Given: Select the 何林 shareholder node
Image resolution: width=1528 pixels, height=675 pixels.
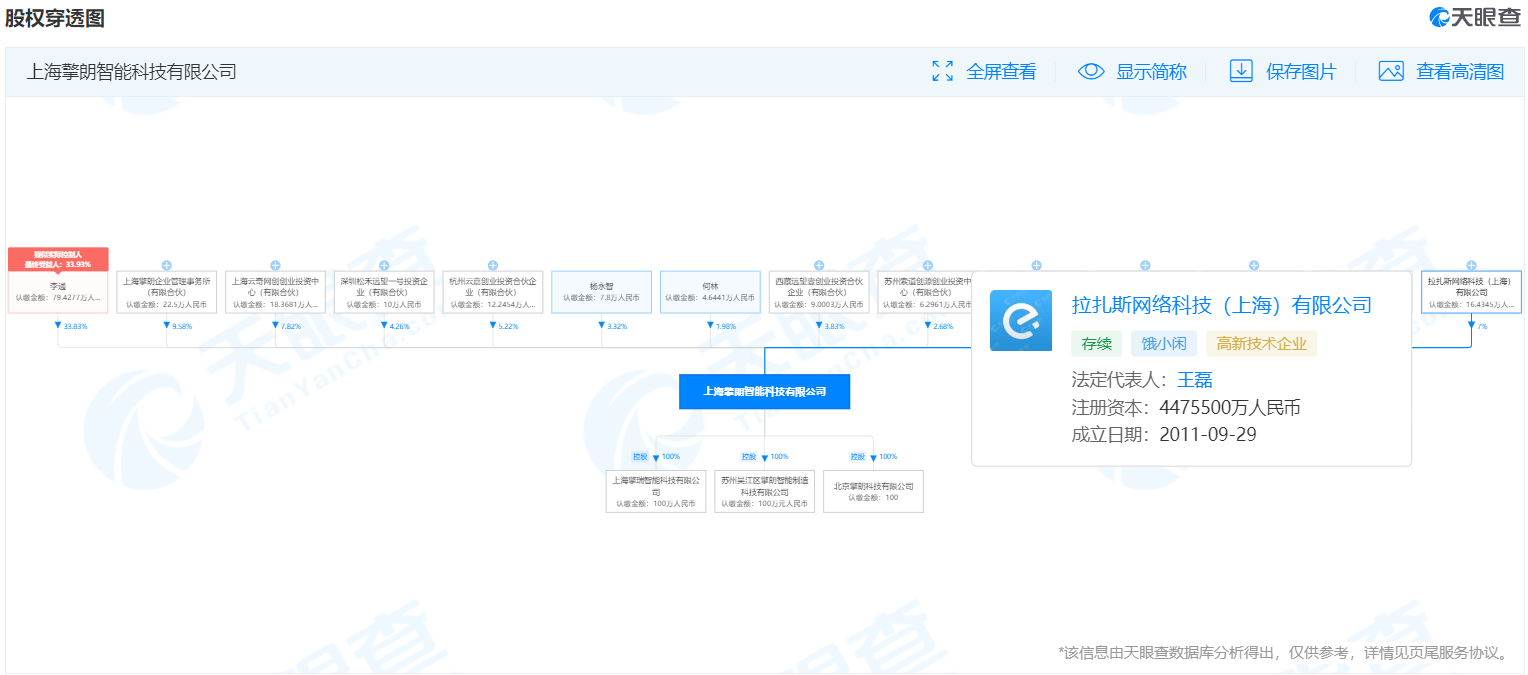Looking at the screenshot, I should [x=710, y=292].
